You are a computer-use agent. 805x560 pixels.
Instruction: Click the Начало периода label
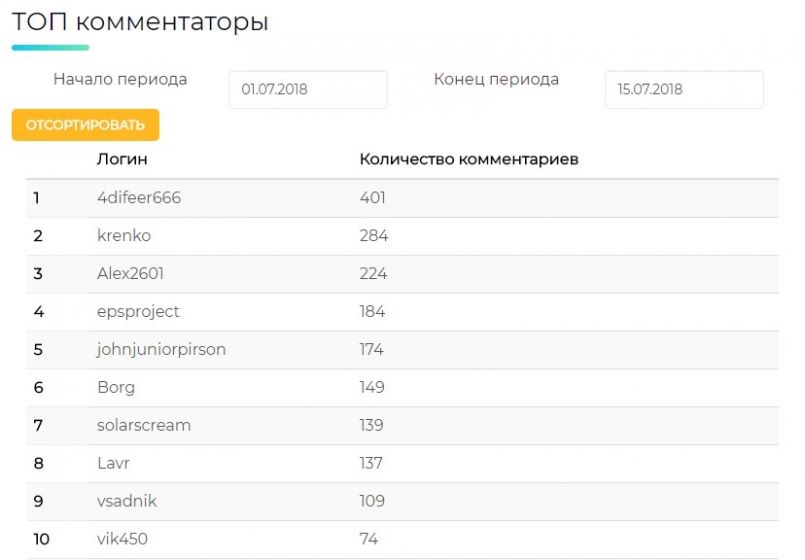click(x=120, y=80)
